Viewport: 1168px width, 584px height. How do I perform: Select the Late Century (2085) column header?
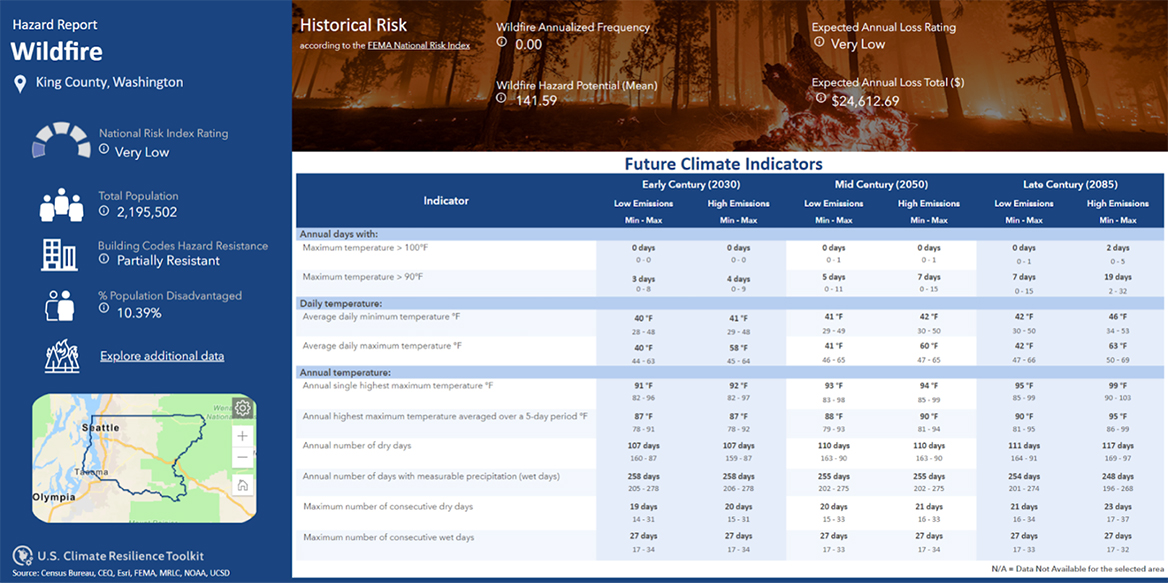point(1070,184)
